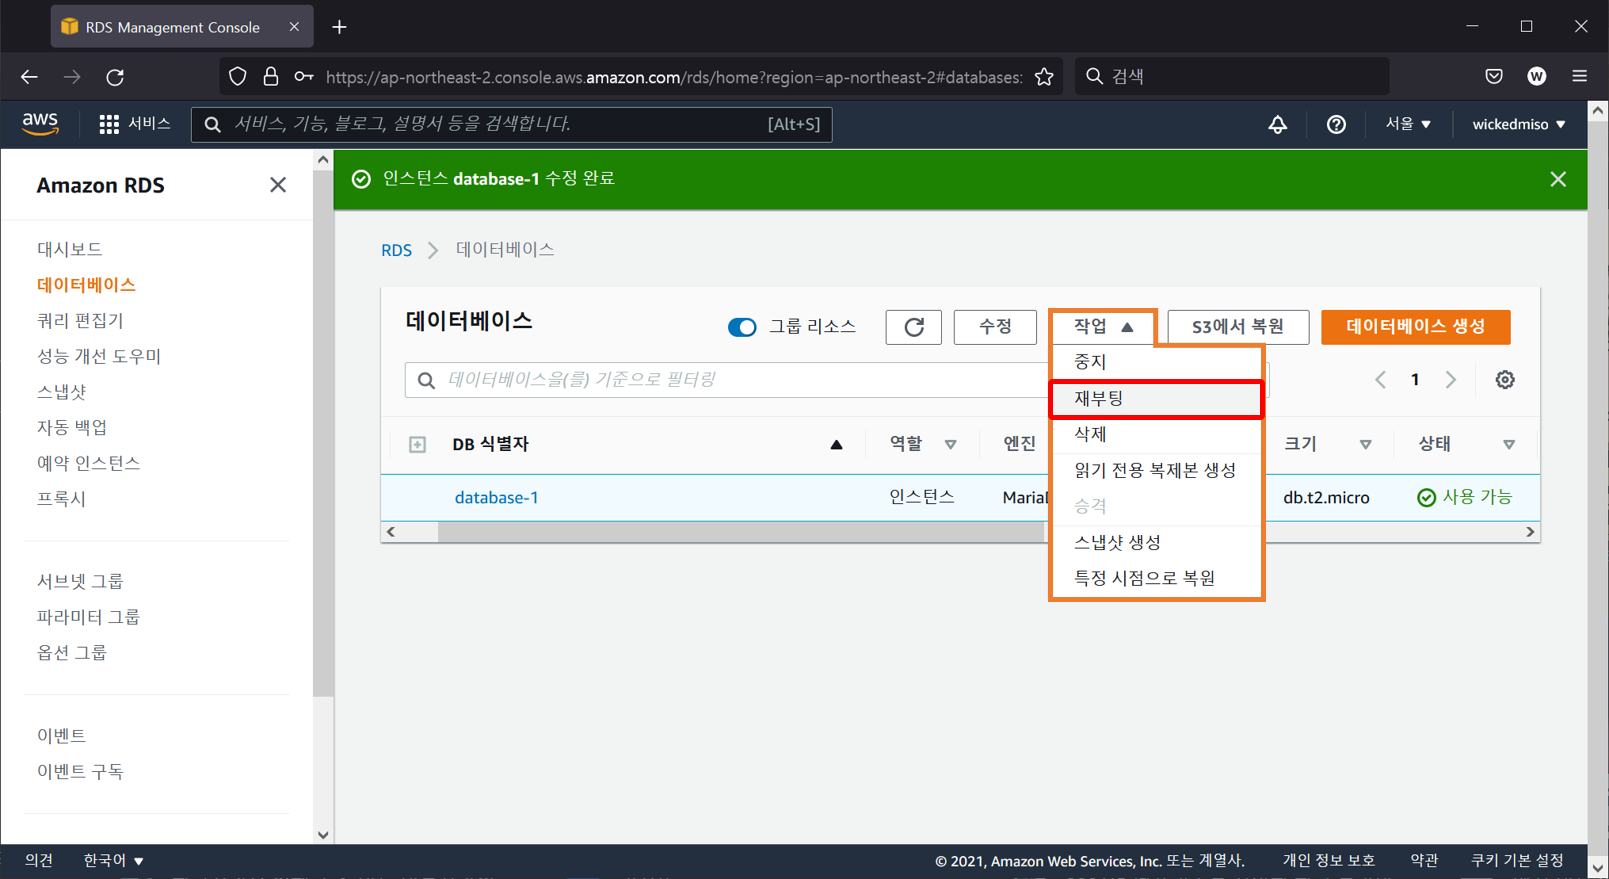Screen dimensions: 1609x879
Task: Select 특정 시점으로 복원 menu item
Action: click(1157, 579)
